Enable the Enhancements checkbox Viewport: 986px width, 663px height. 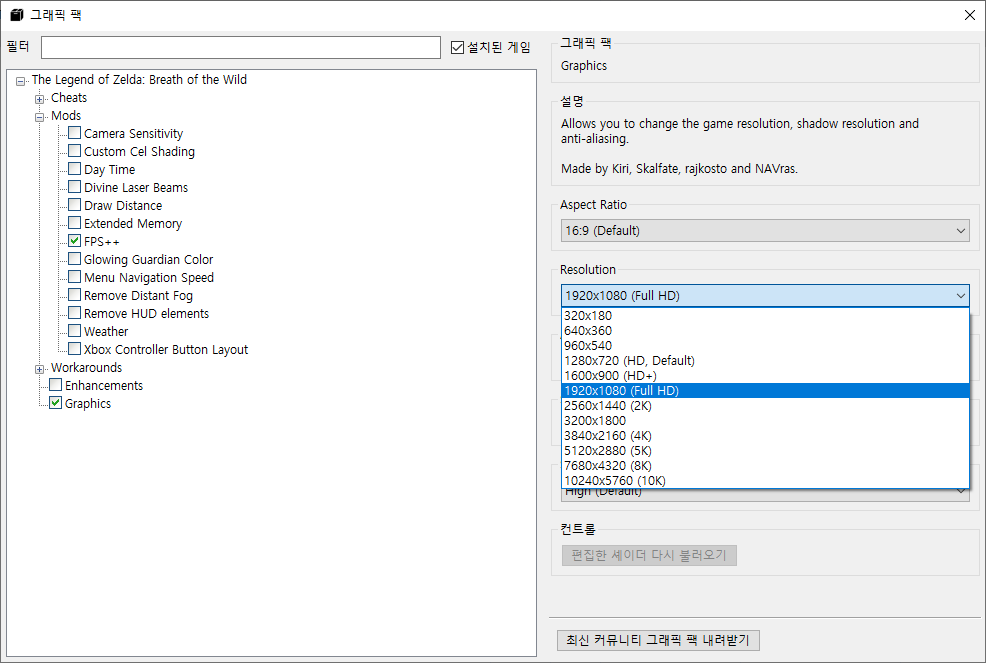click(55, 385)
